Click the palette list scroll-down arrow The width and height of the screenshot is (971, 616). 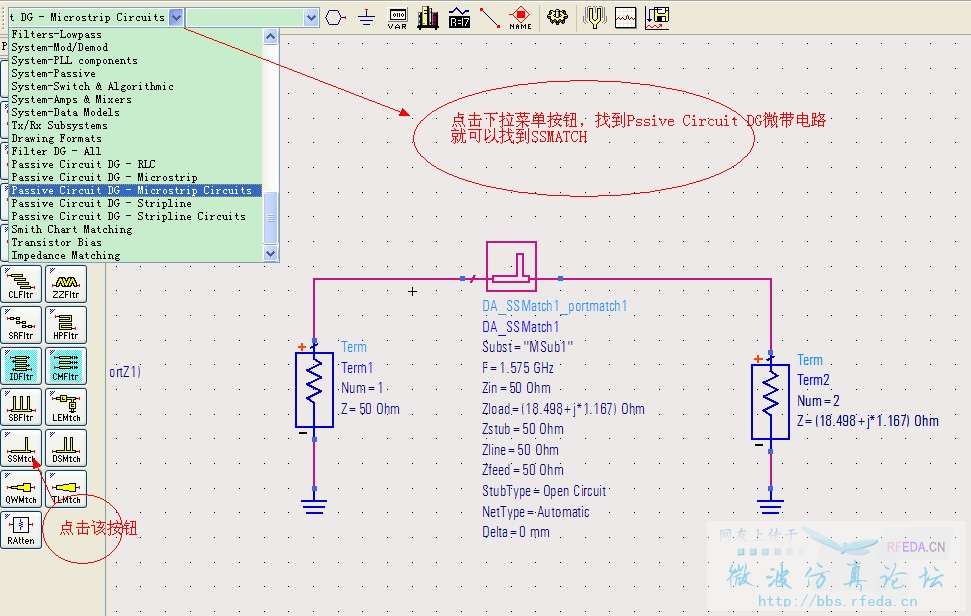271,253
